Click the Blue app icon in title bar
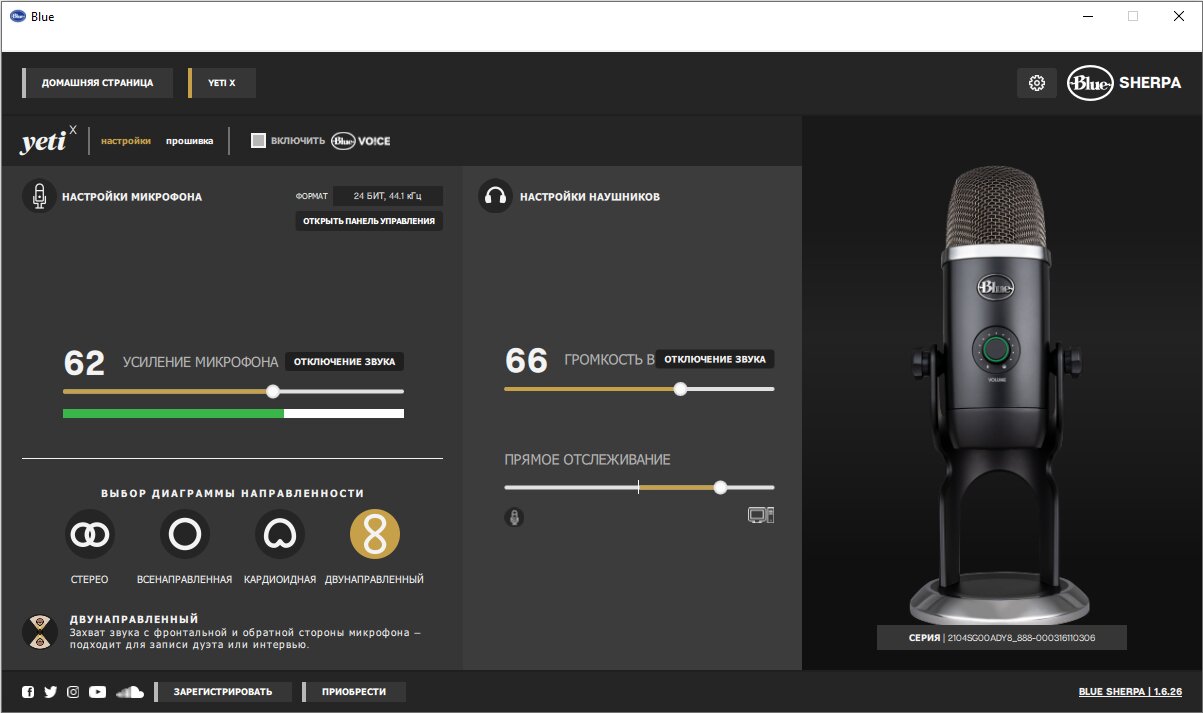 (17, 16)
